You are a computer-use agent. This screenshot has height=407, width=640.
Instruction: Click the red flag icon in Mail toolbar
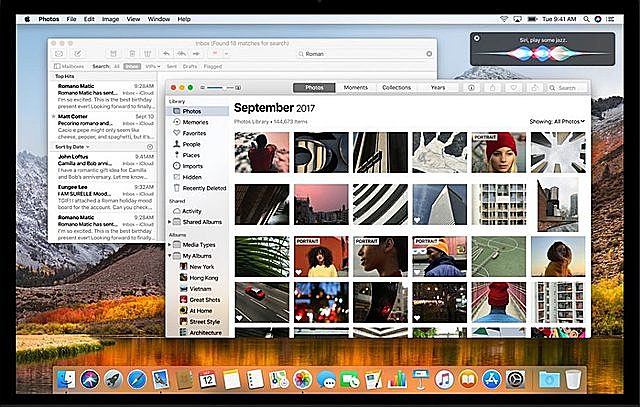click(x=215, y=53)
